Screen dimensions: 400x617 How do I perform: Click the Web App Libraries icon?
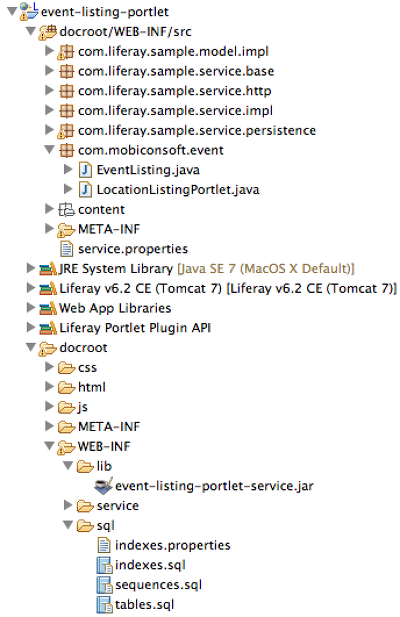click(48, 308)
